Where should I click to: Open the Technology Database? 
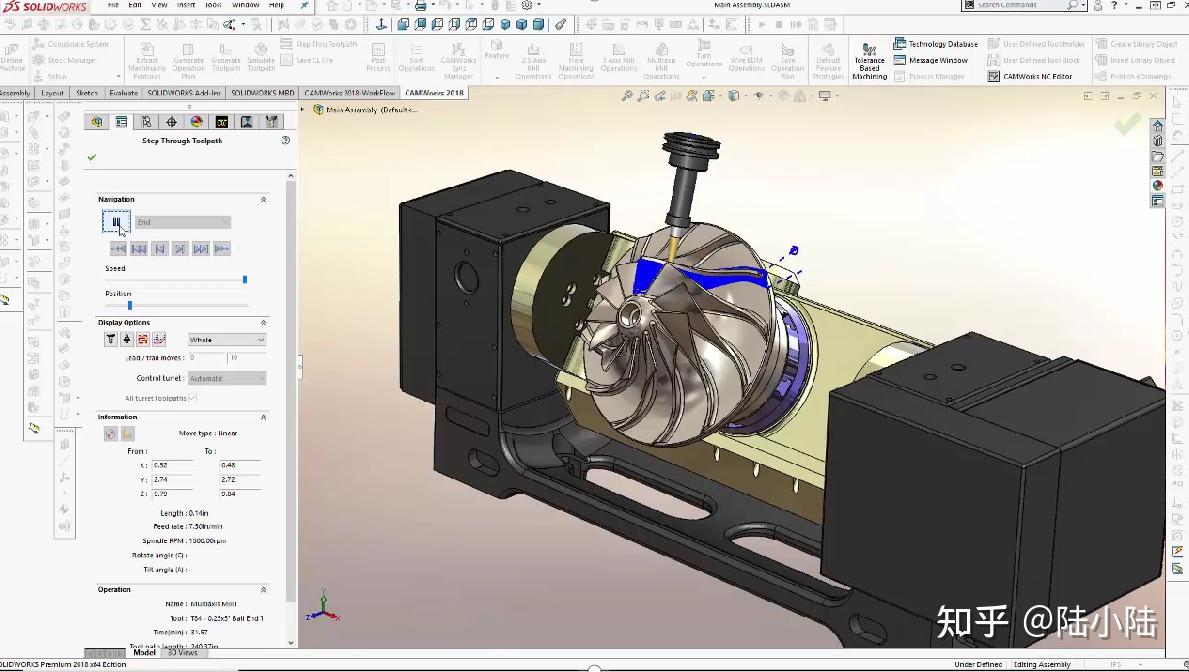pos(936,44)
